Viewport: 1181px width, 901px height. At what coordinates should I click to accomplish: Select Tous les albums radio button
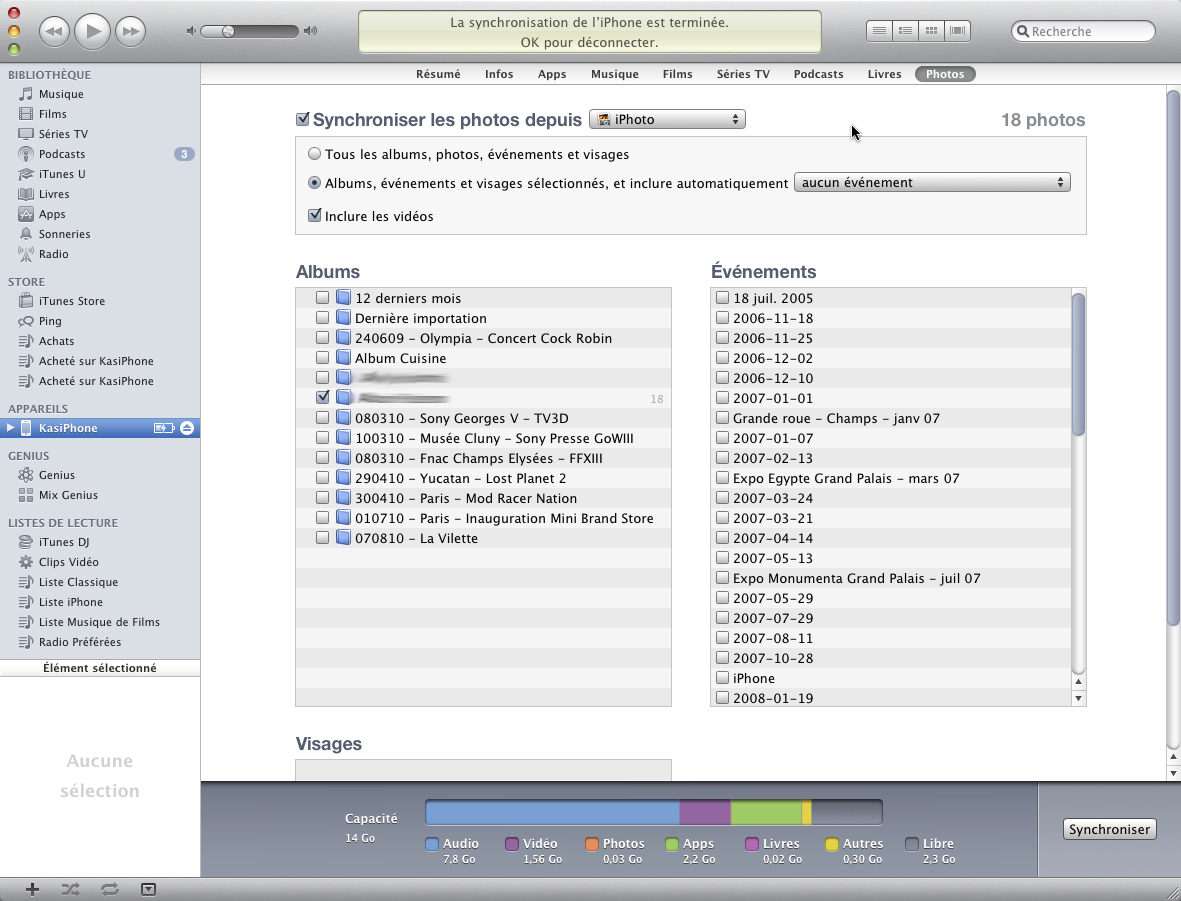(314, 154)
